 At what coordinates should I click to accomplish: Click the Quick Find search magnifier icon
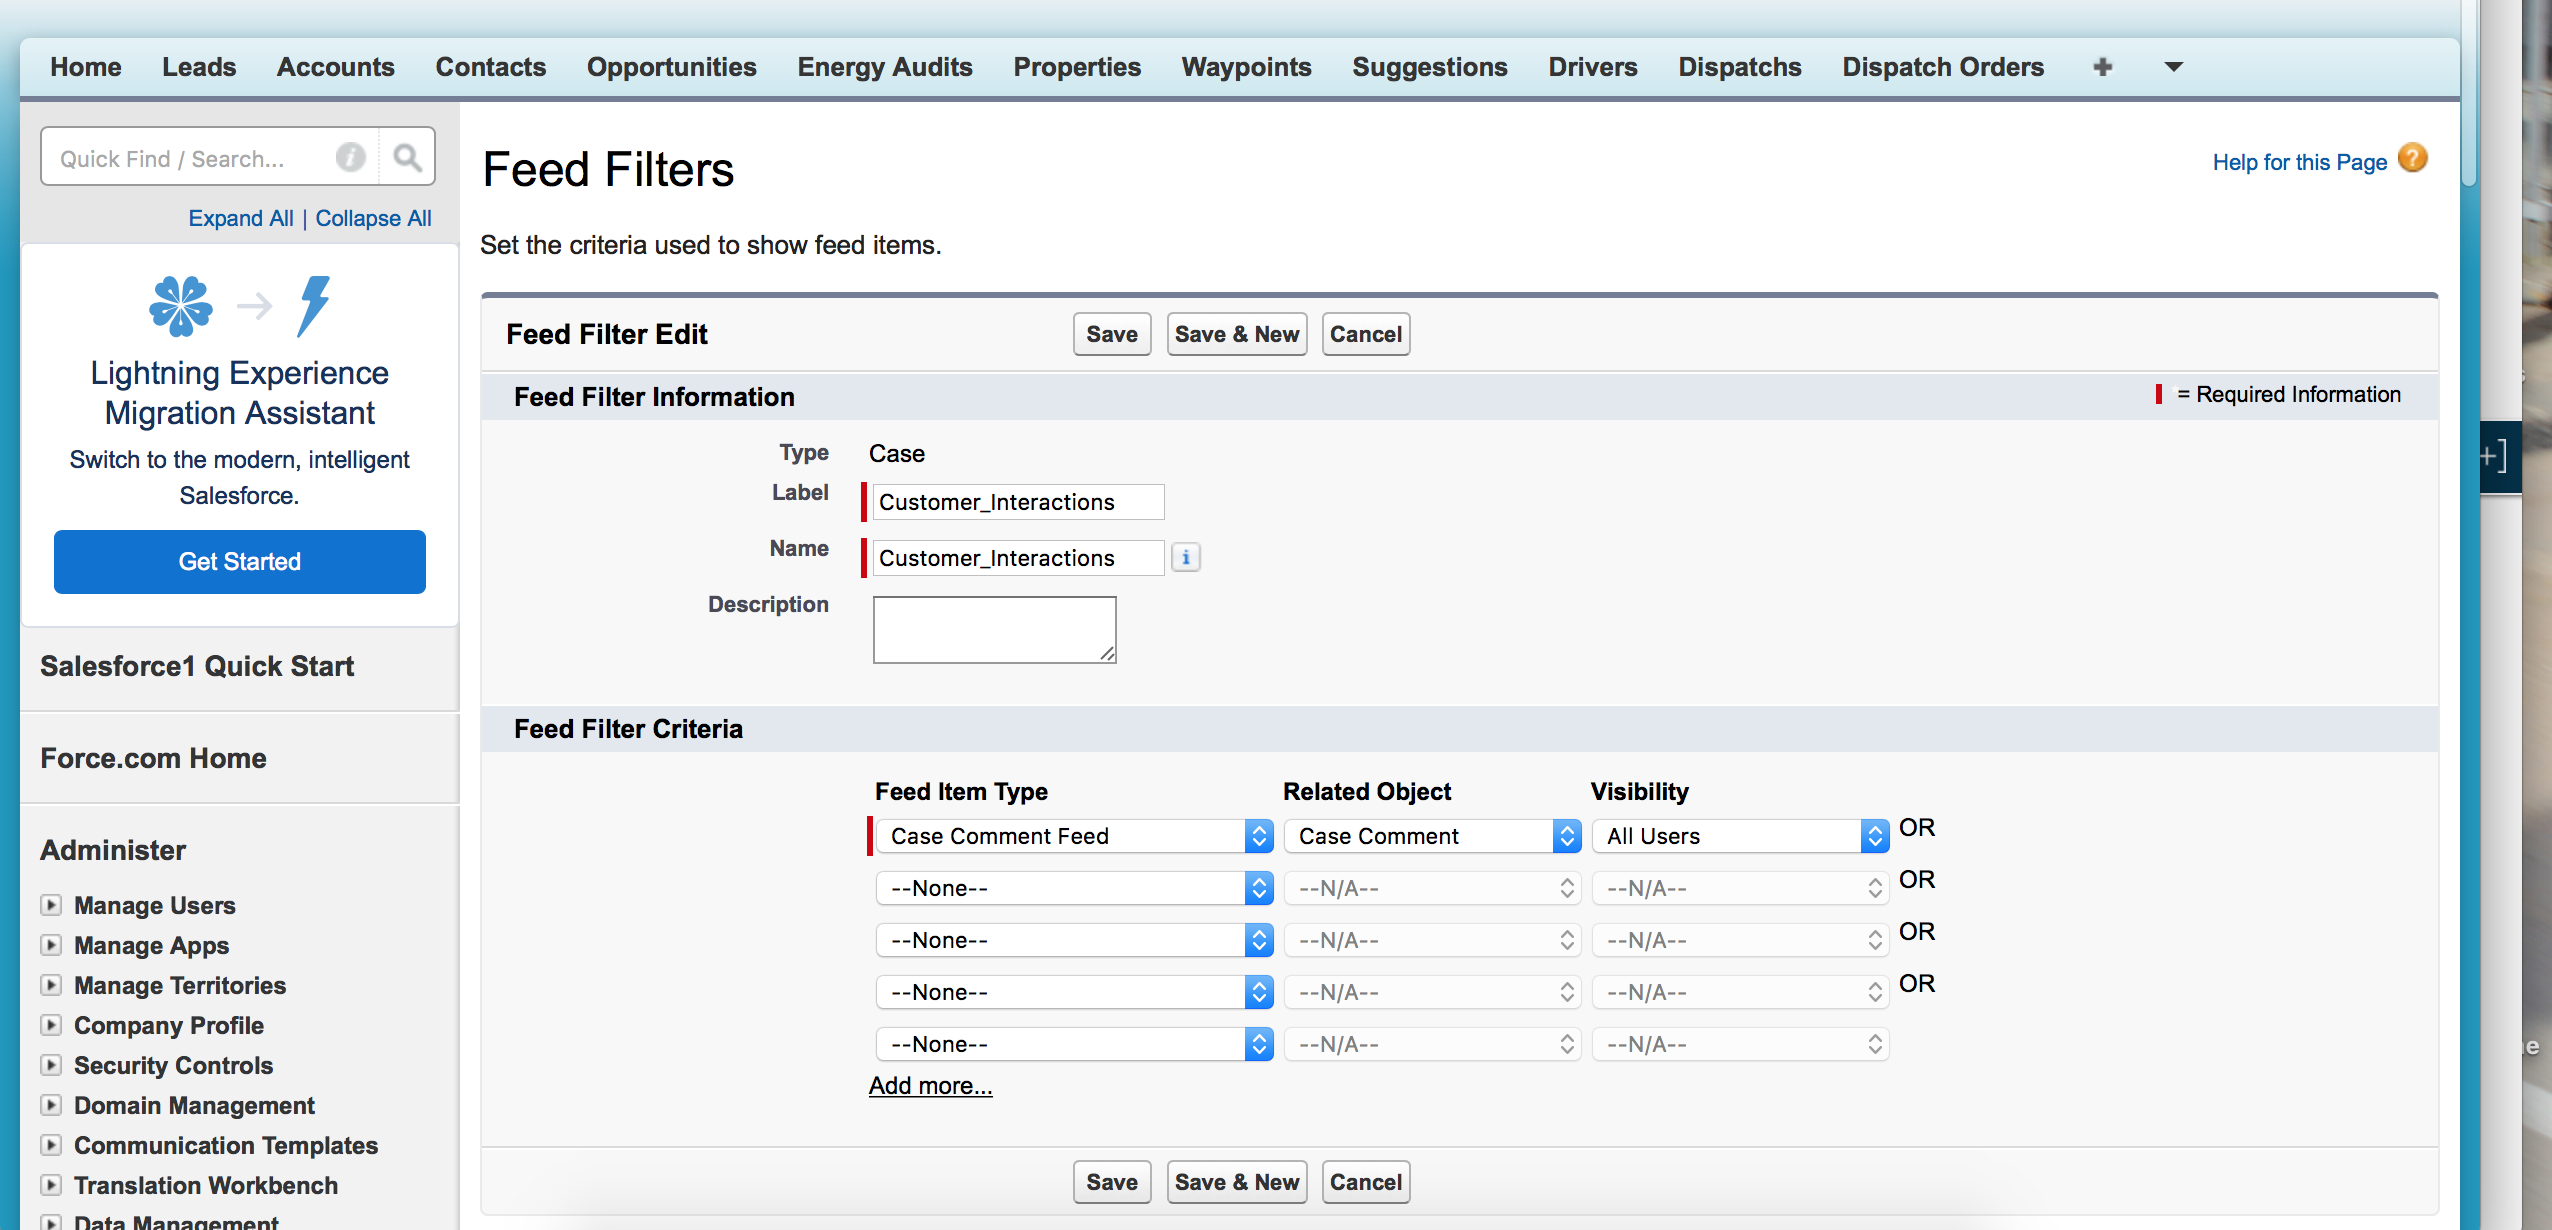click(407, 157)
